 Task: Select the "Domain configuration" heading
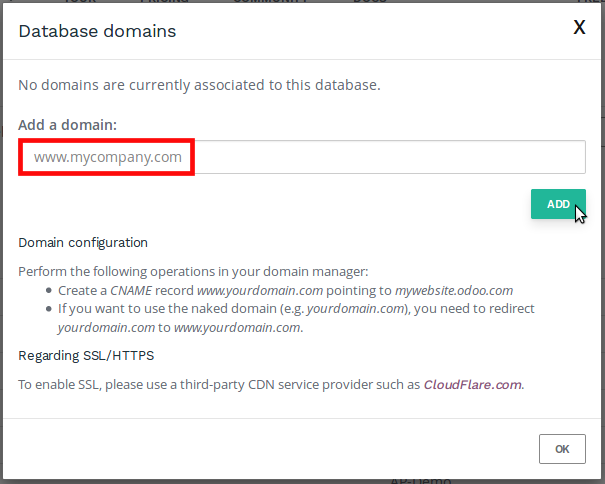coord(83,242)
